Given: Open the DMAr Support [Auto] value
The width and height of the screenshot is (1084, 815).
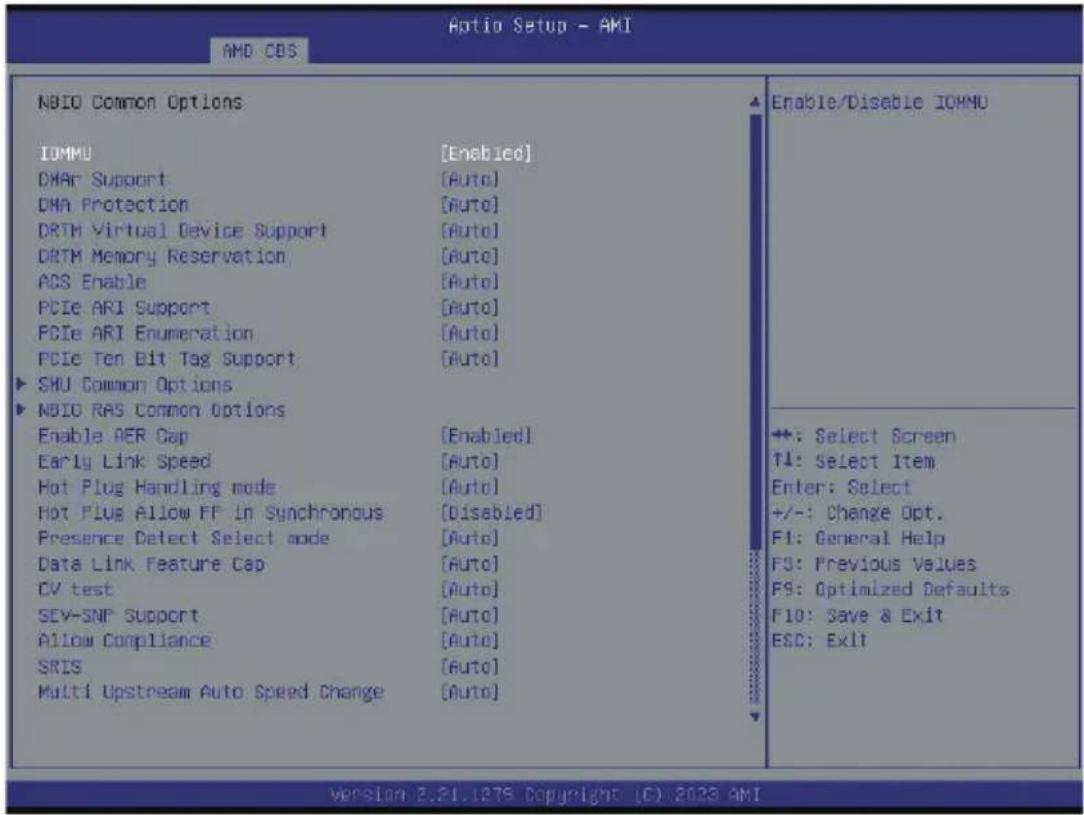Looking at the screenshot, I should 469,179.
